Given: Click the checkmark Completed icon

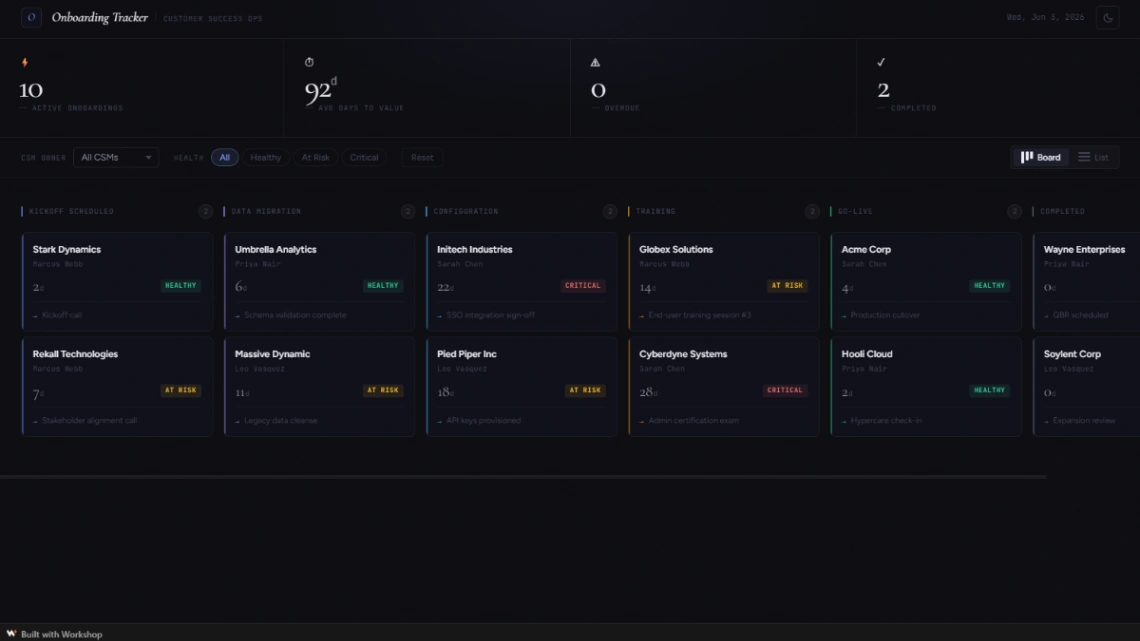Looking at the screenshot, I should tap(881, 63).
